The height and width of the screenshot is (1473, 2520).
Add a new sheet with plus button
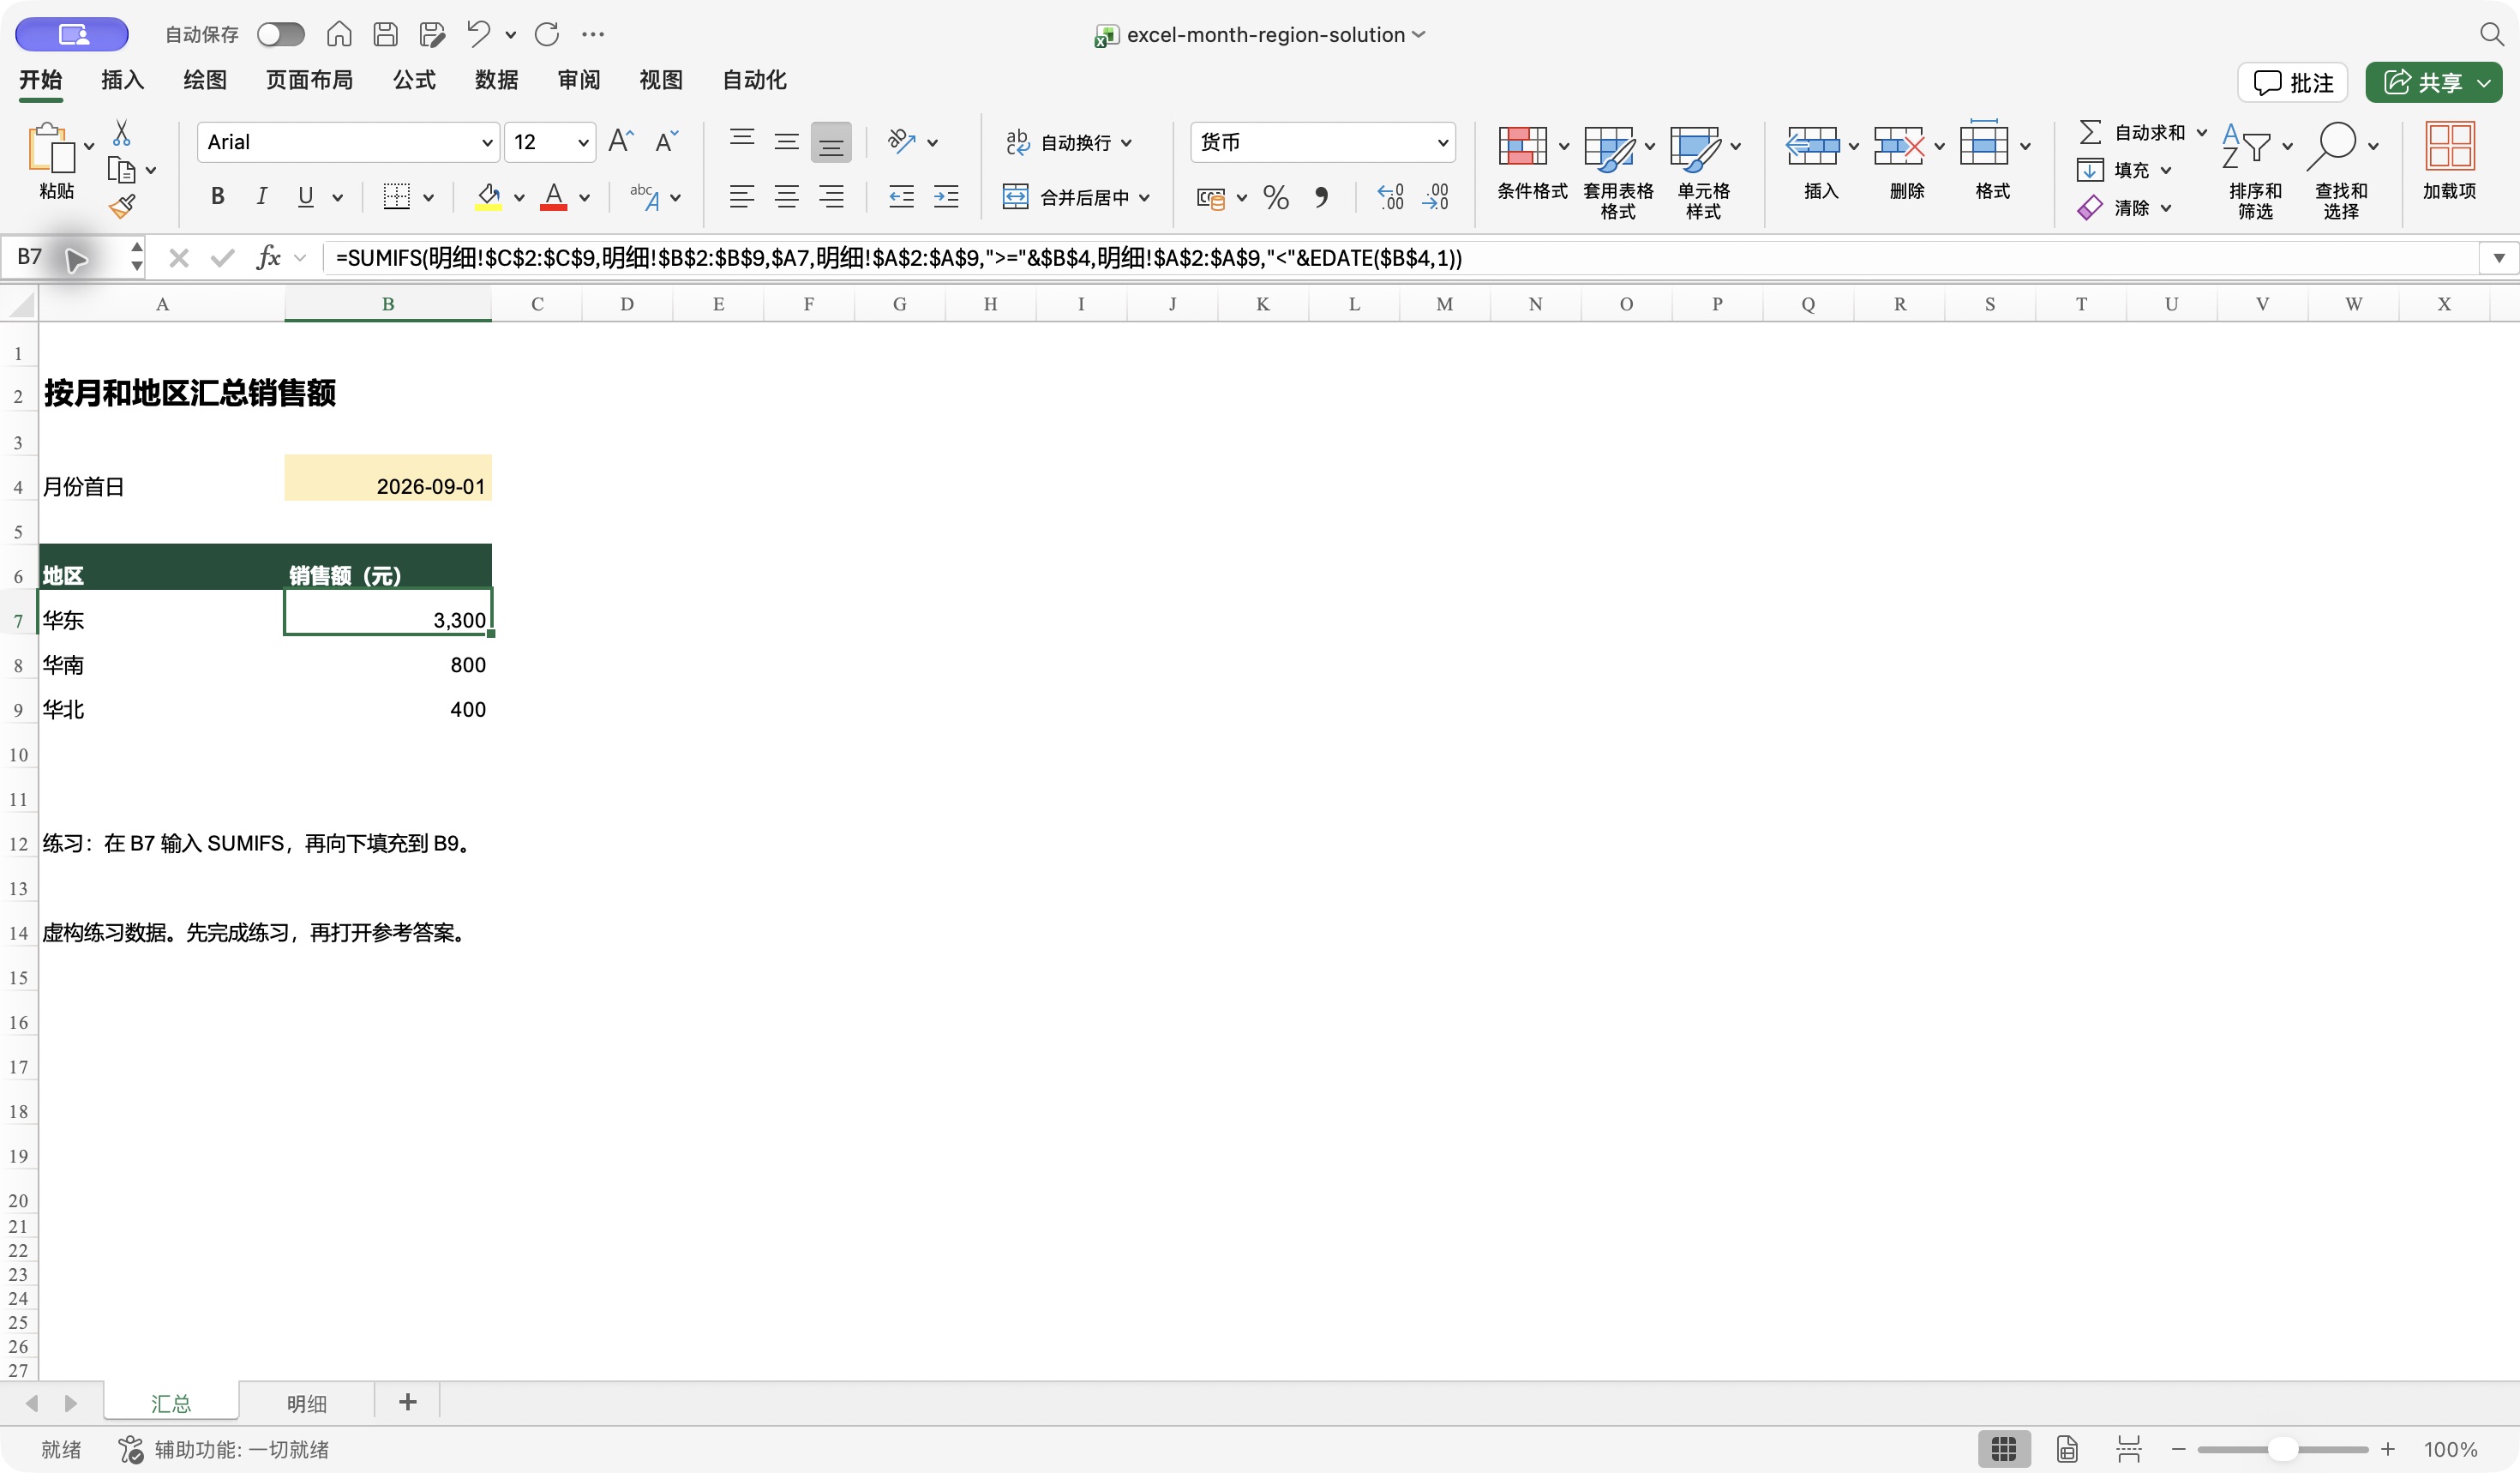407,1402
